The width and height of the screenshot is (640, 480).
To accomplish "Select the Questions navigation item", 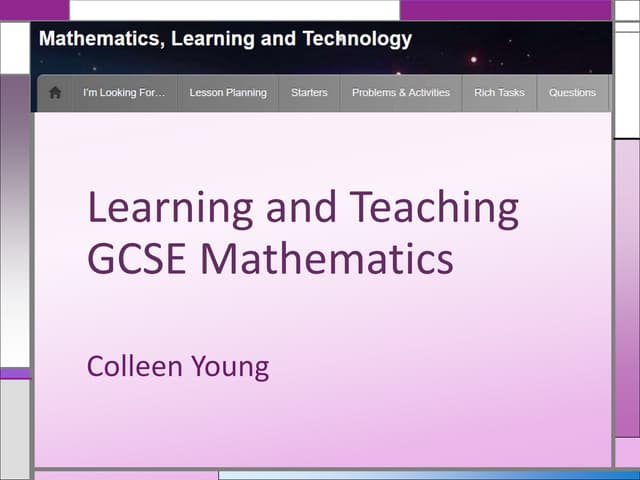I will tap(572, 93).
